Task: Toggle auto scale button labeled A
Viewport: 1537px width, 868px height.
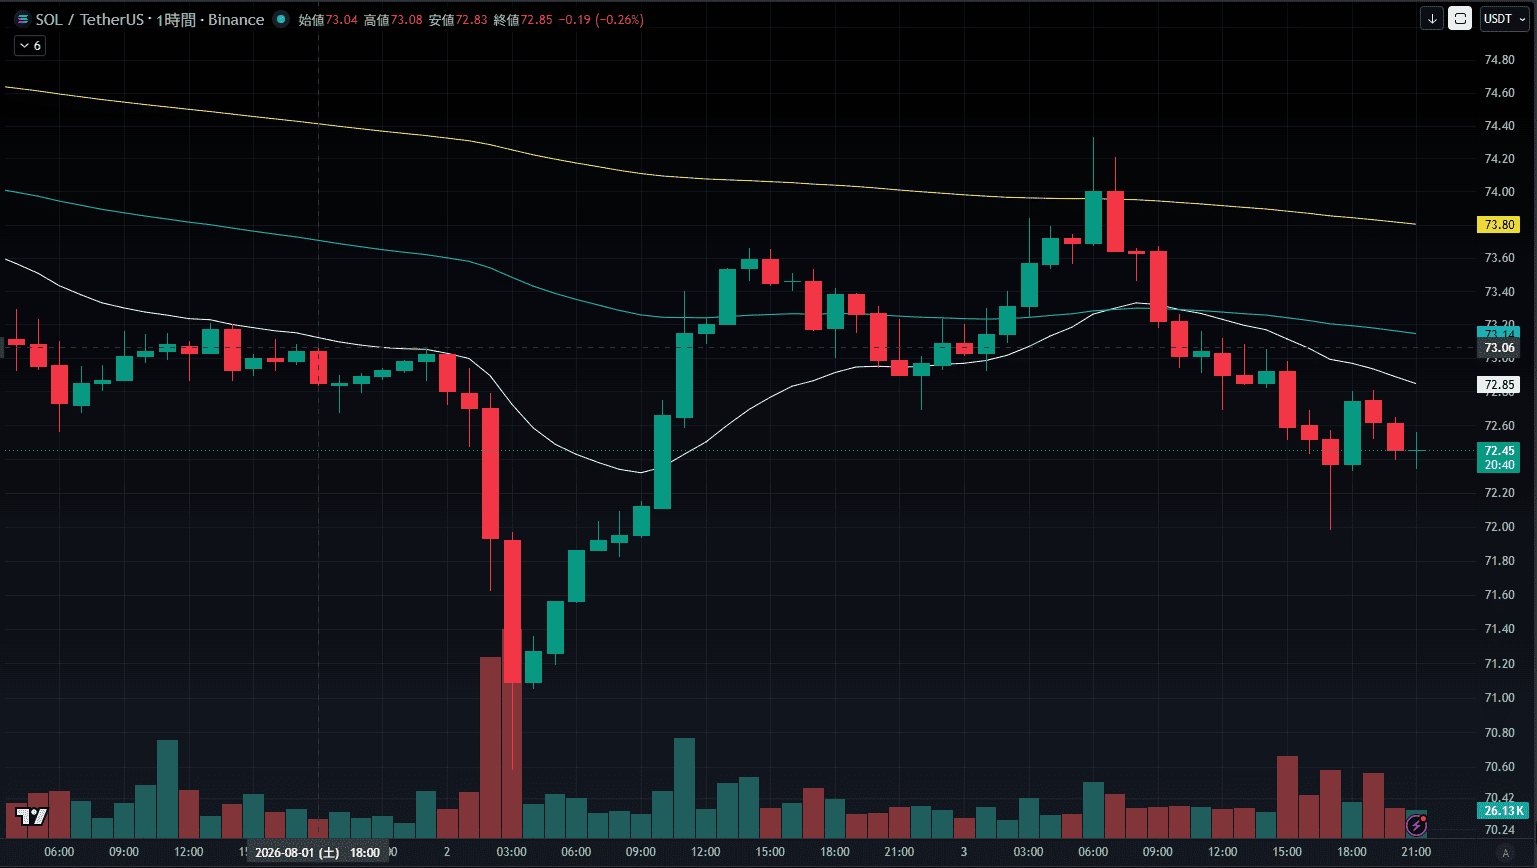Action: click(x=1505, y=853)
